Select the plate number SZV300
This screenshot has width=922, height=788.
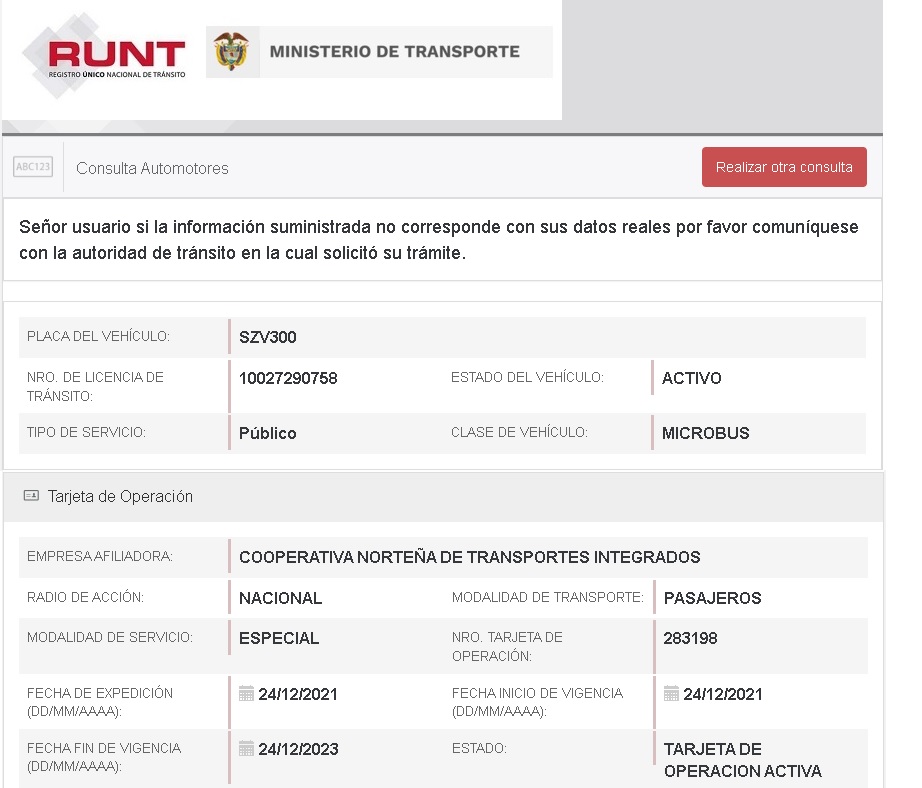pos(267,337)
